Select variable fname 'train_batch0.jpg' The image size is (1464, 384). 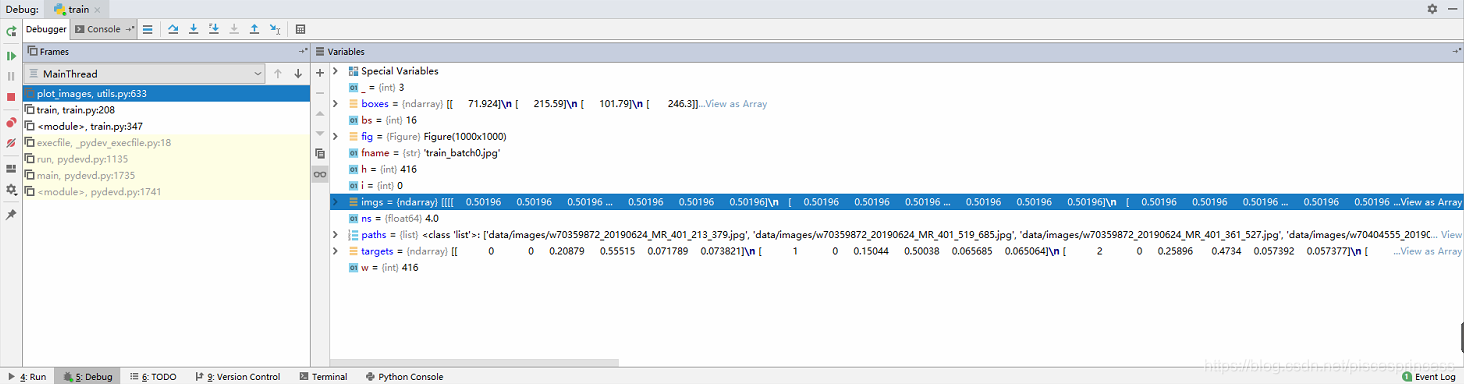[896, 153]
